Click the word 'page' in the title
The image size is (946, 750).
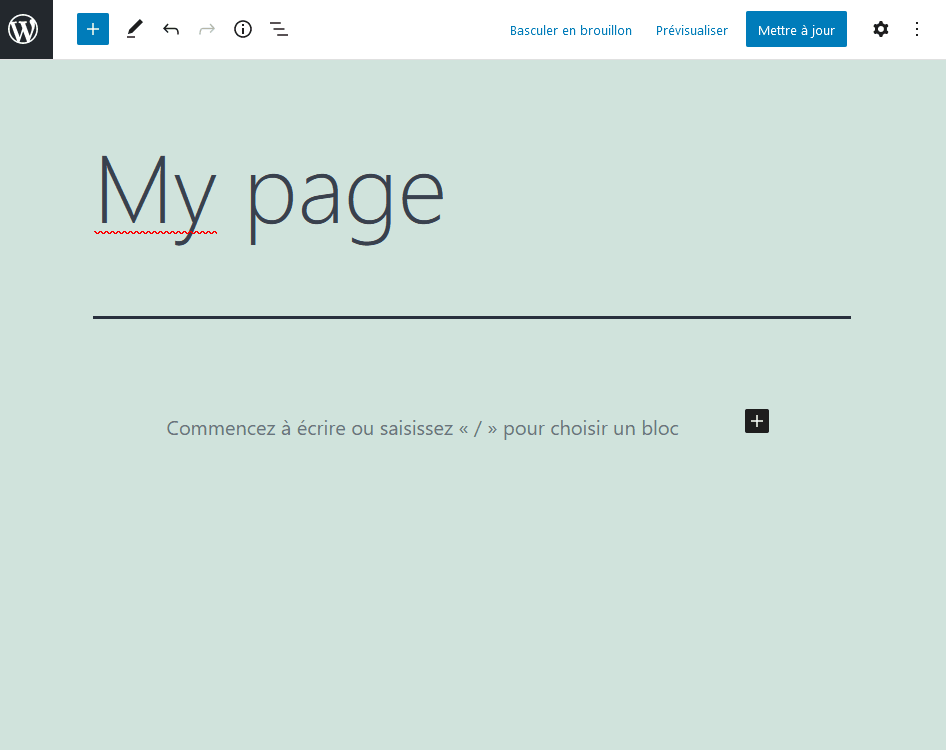point(345,195)
